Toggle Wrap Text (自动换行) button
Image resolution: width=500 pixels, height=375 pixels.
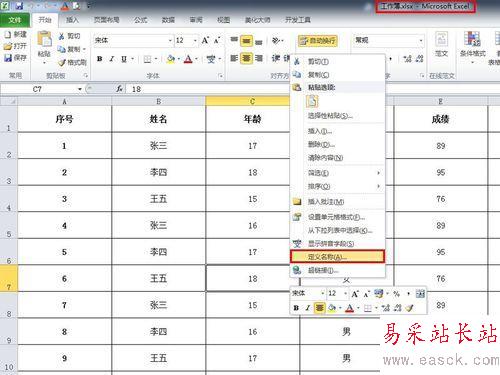(x=318, y=41)
